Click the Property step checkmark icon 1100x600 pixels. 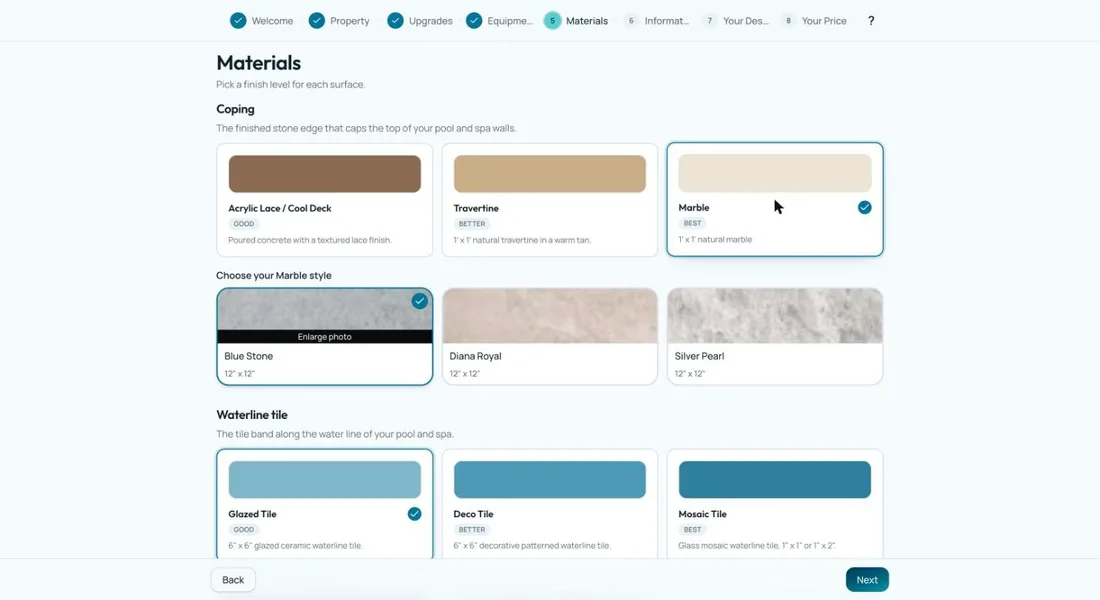(x=317, y=20)
